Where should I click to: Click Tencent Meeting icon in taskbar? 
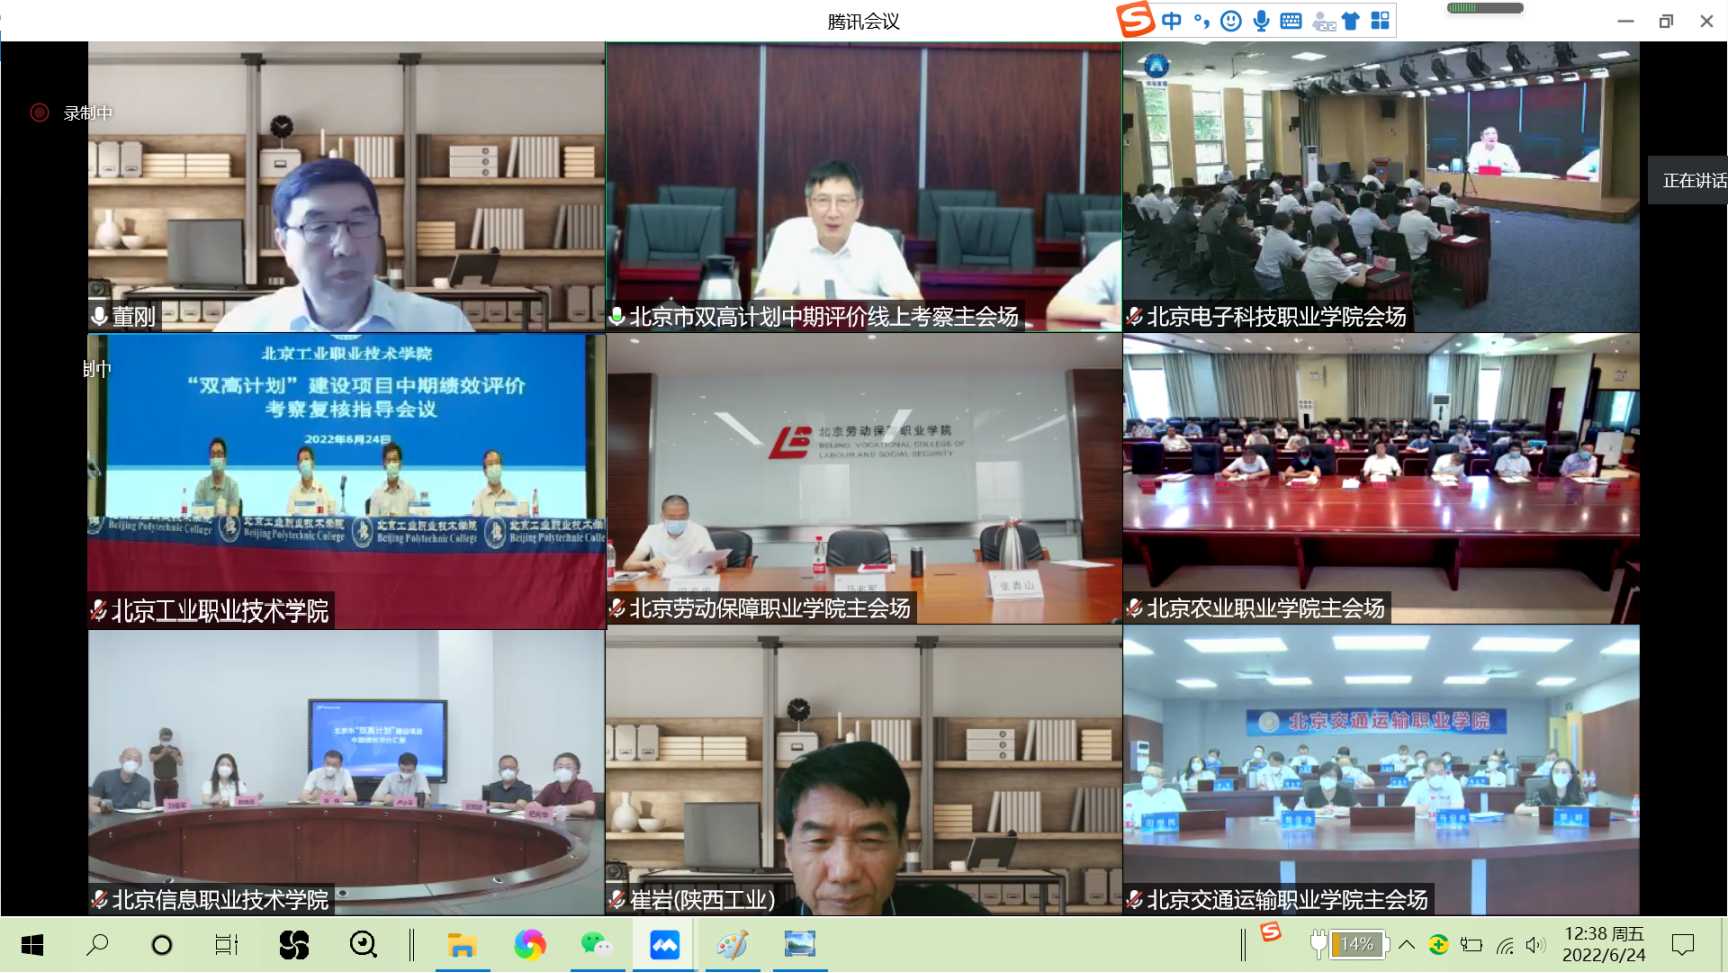tap(664, 945)
